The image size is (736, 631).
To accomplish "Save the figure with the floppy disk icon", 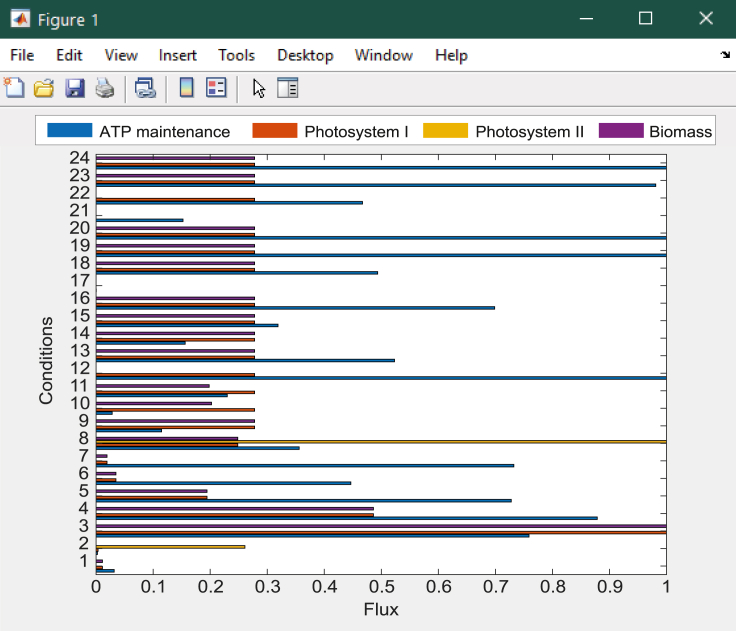I will [x=74, y=88].
